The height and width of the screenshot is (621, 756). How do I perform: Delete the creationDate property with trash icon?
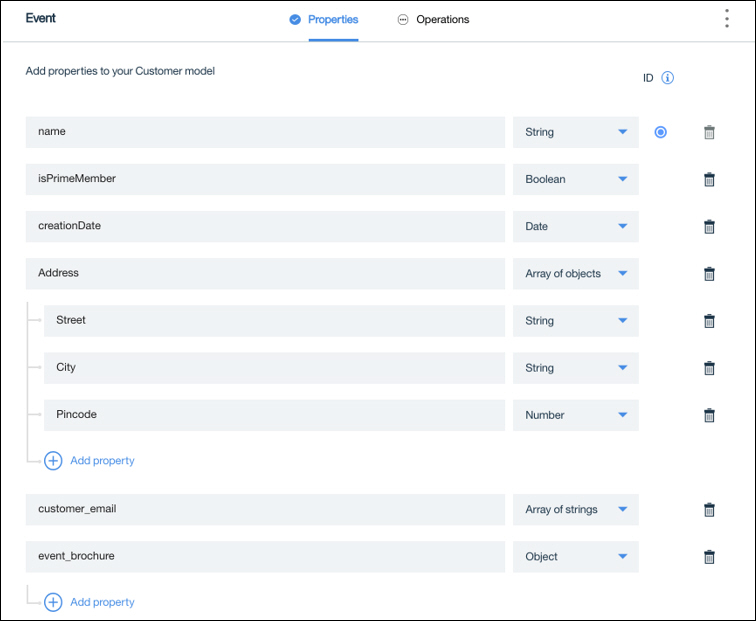click(x=709, y=227)
